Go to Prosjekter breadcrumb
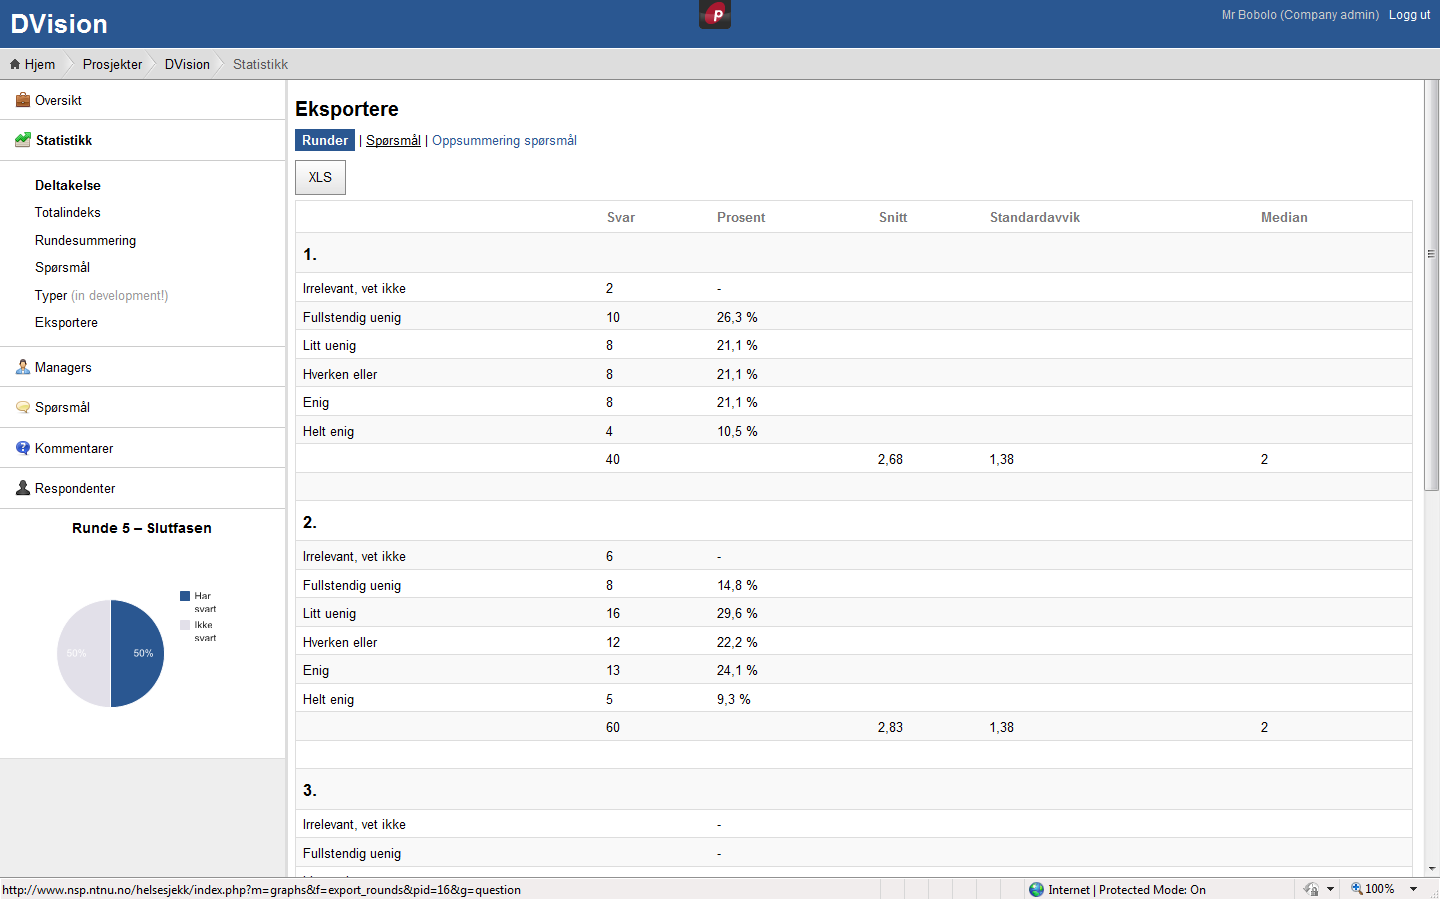 (x=112, y=64)
